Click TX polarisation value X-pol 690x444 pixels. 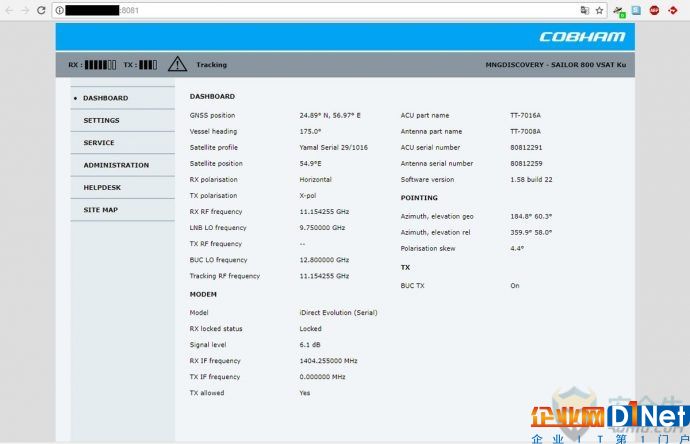[x=308, y=195]
